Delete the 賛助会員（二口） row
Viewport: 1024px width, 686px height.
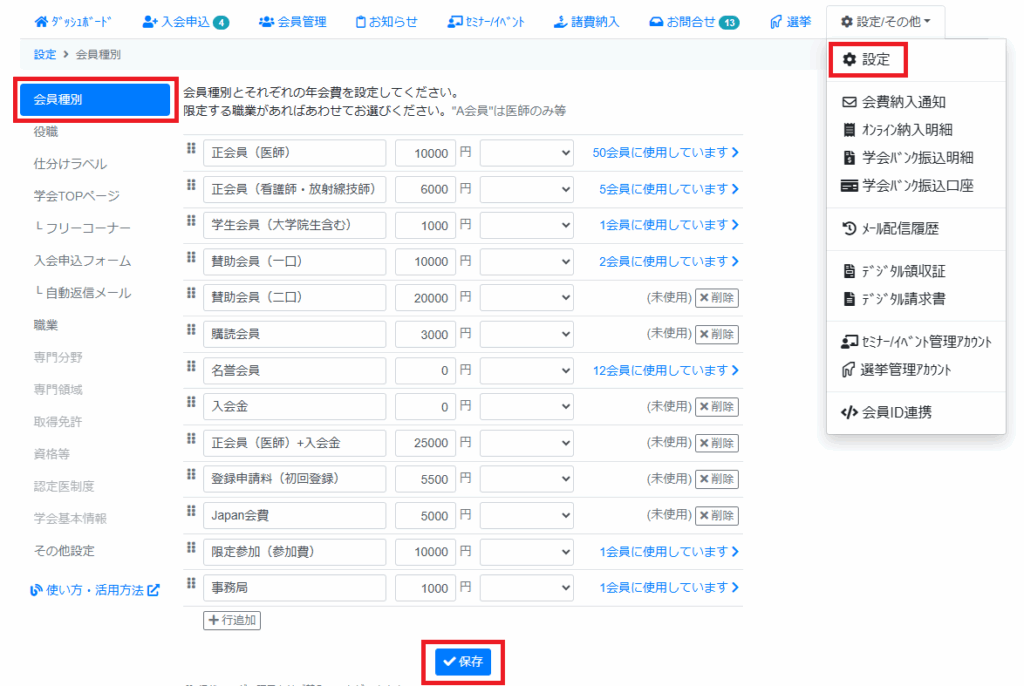(x=717, y=298)
